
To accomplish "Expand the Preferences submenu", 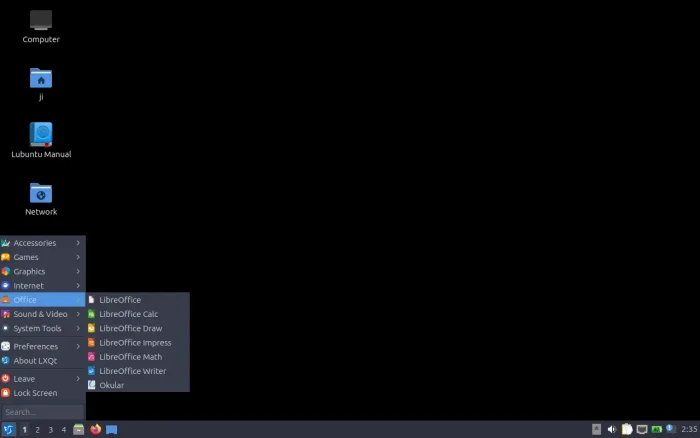I will 42,346.
